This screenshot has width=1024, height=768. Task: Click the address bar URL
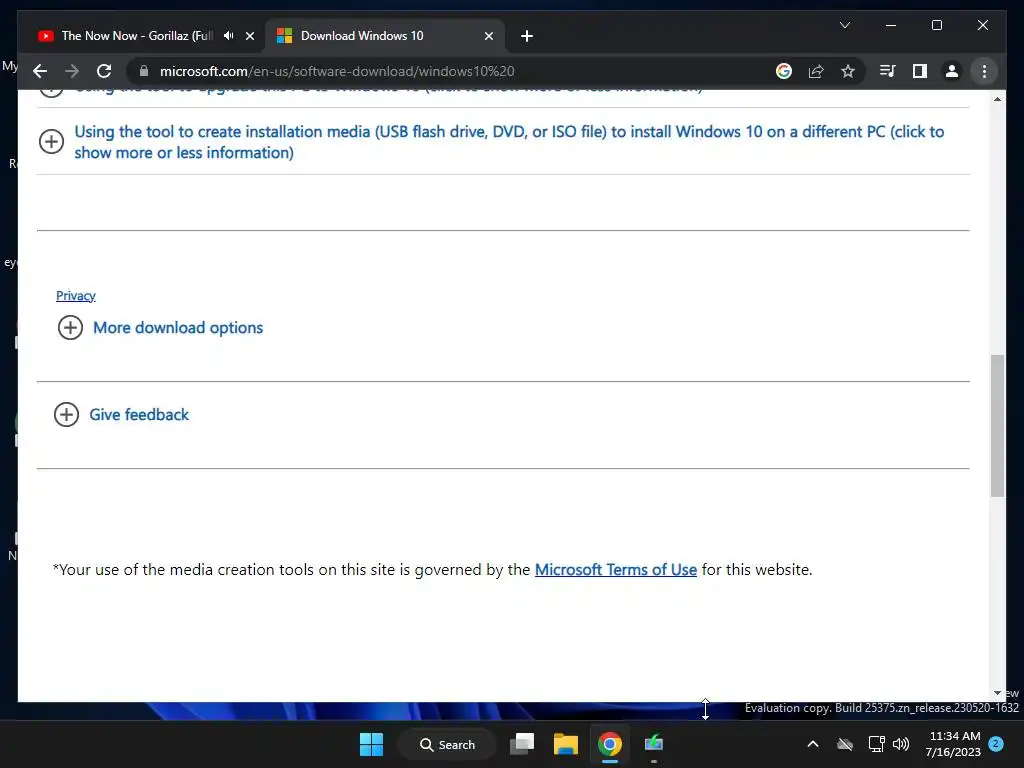pos(337,71)
